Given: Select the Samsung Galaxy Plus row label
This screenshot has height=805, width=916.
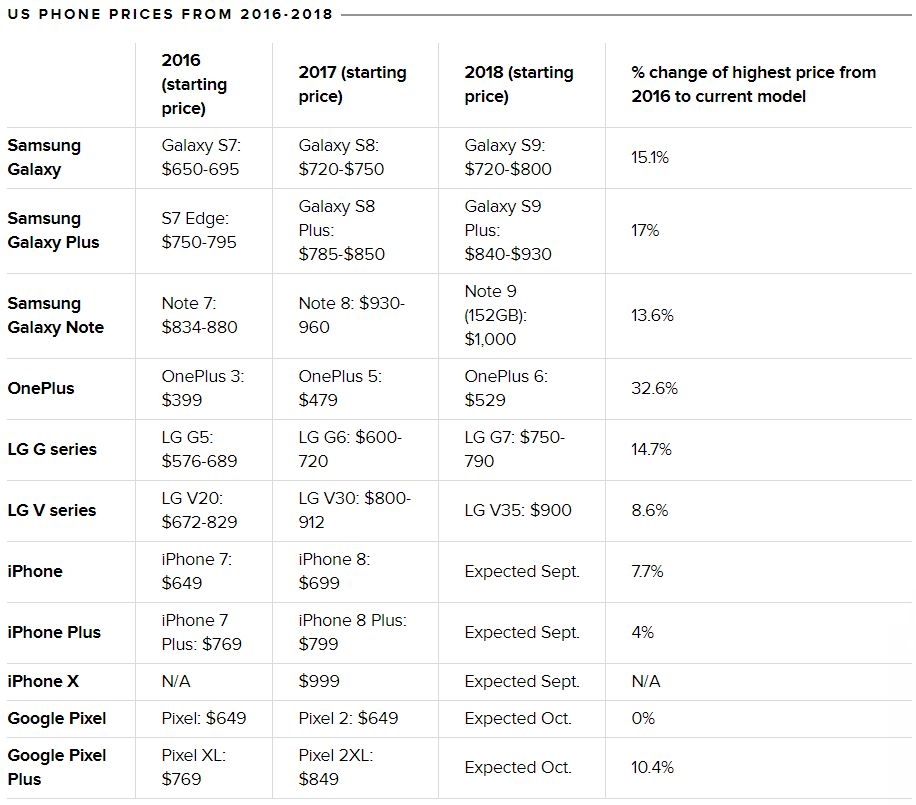Looking at the screenshot, I should coord(54,230).
